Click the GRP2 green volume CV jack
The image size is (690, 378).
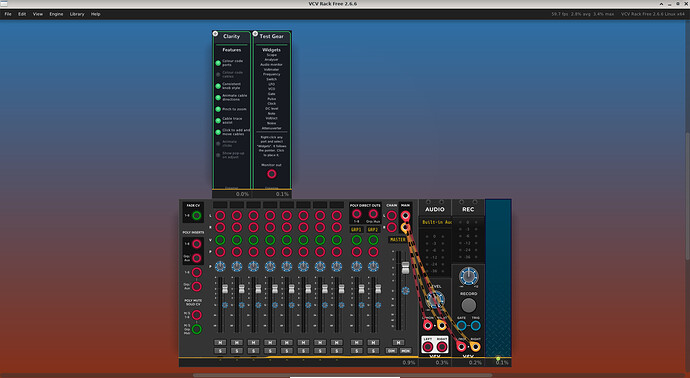coord(373,240)
